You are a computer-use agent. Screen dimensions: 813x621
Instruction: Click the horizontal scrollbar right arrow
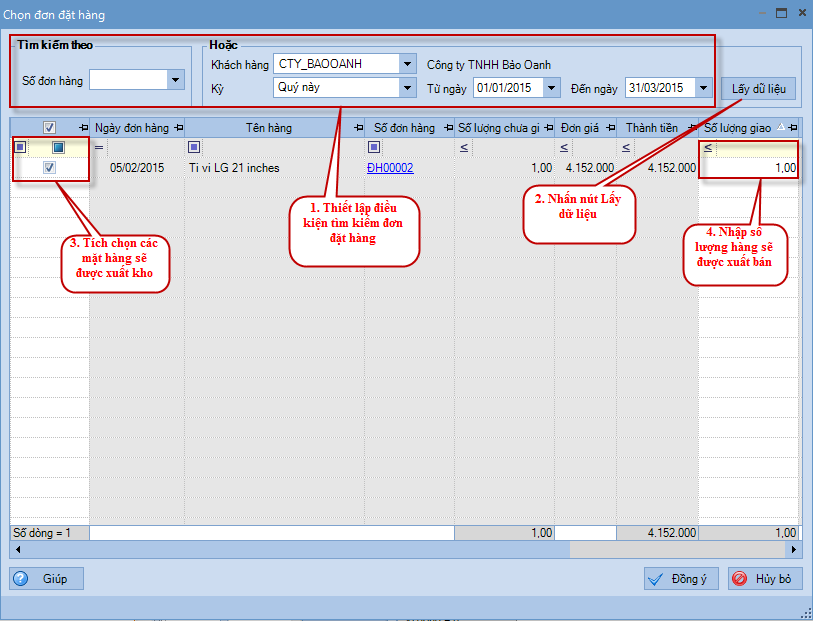(795, 550)
